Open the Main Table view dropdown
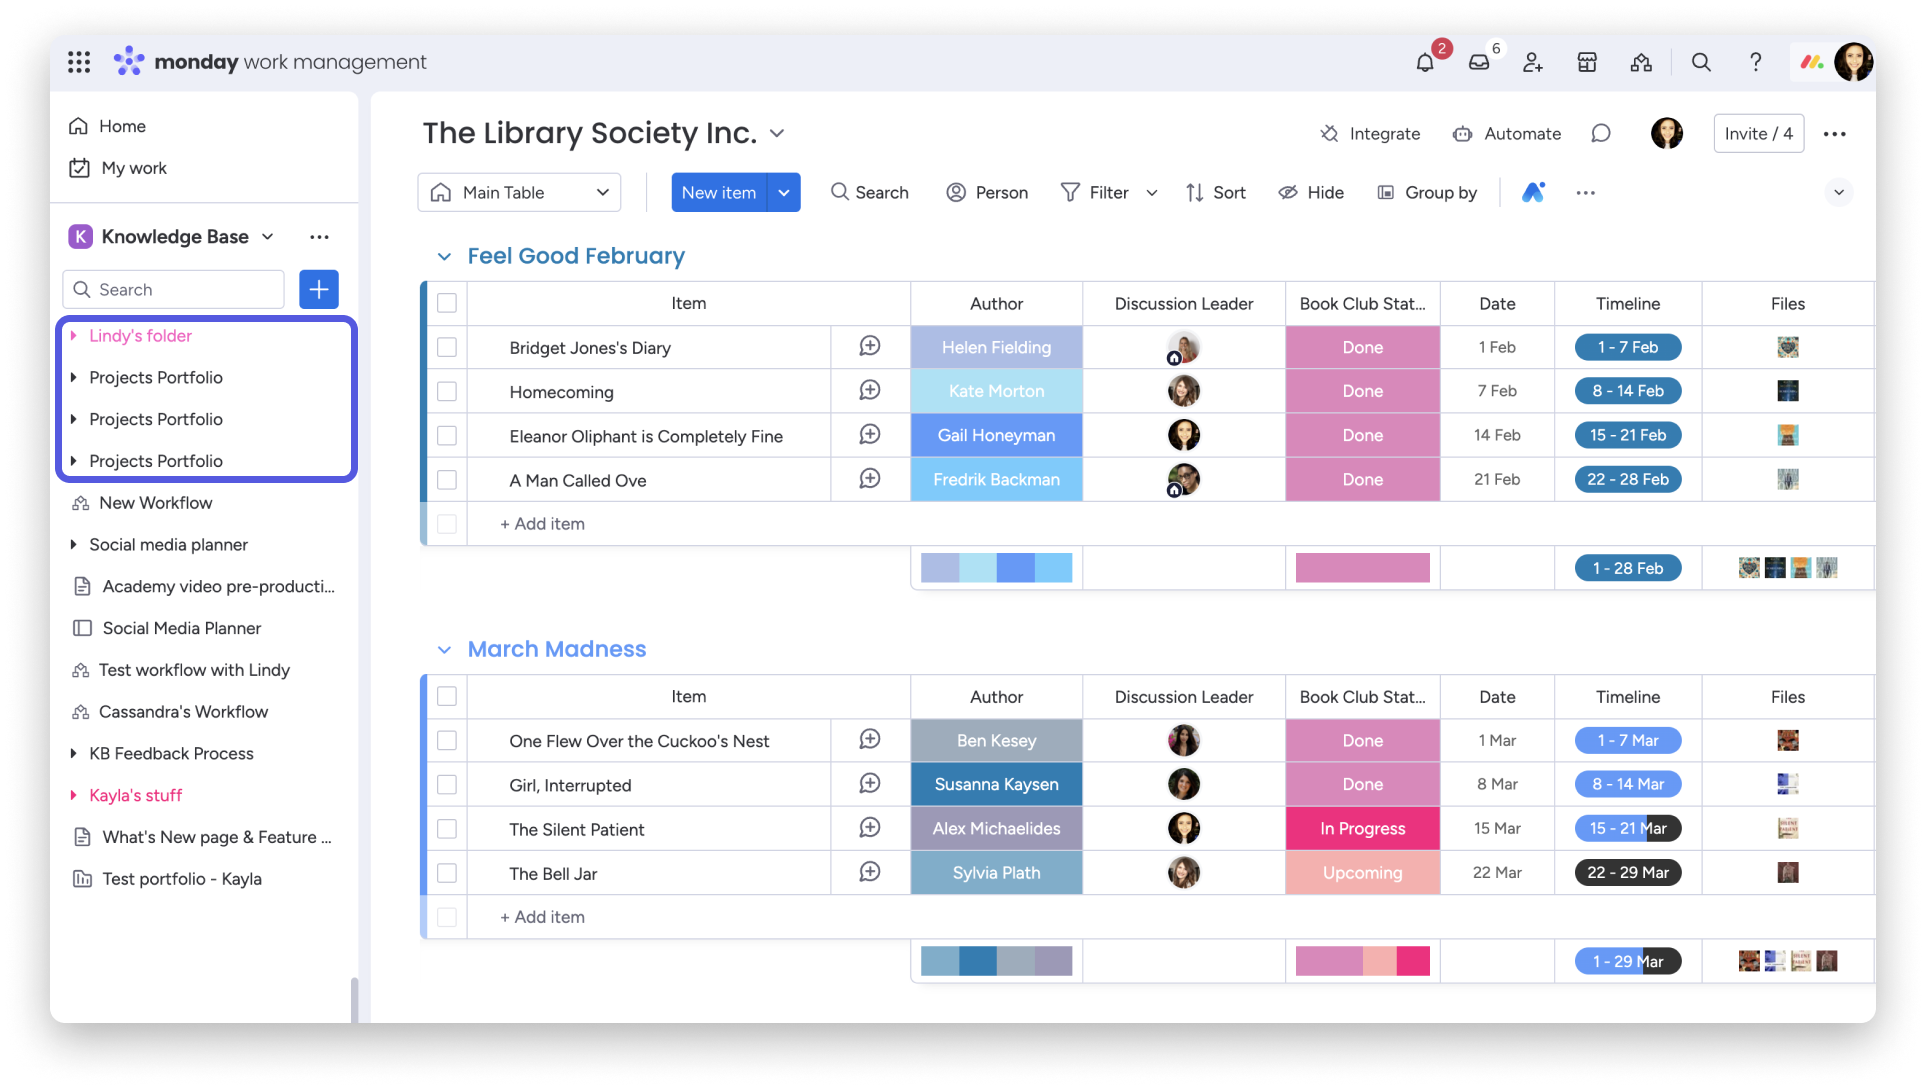This screenshot has height=1088, width=1926. tap(519, 192)
